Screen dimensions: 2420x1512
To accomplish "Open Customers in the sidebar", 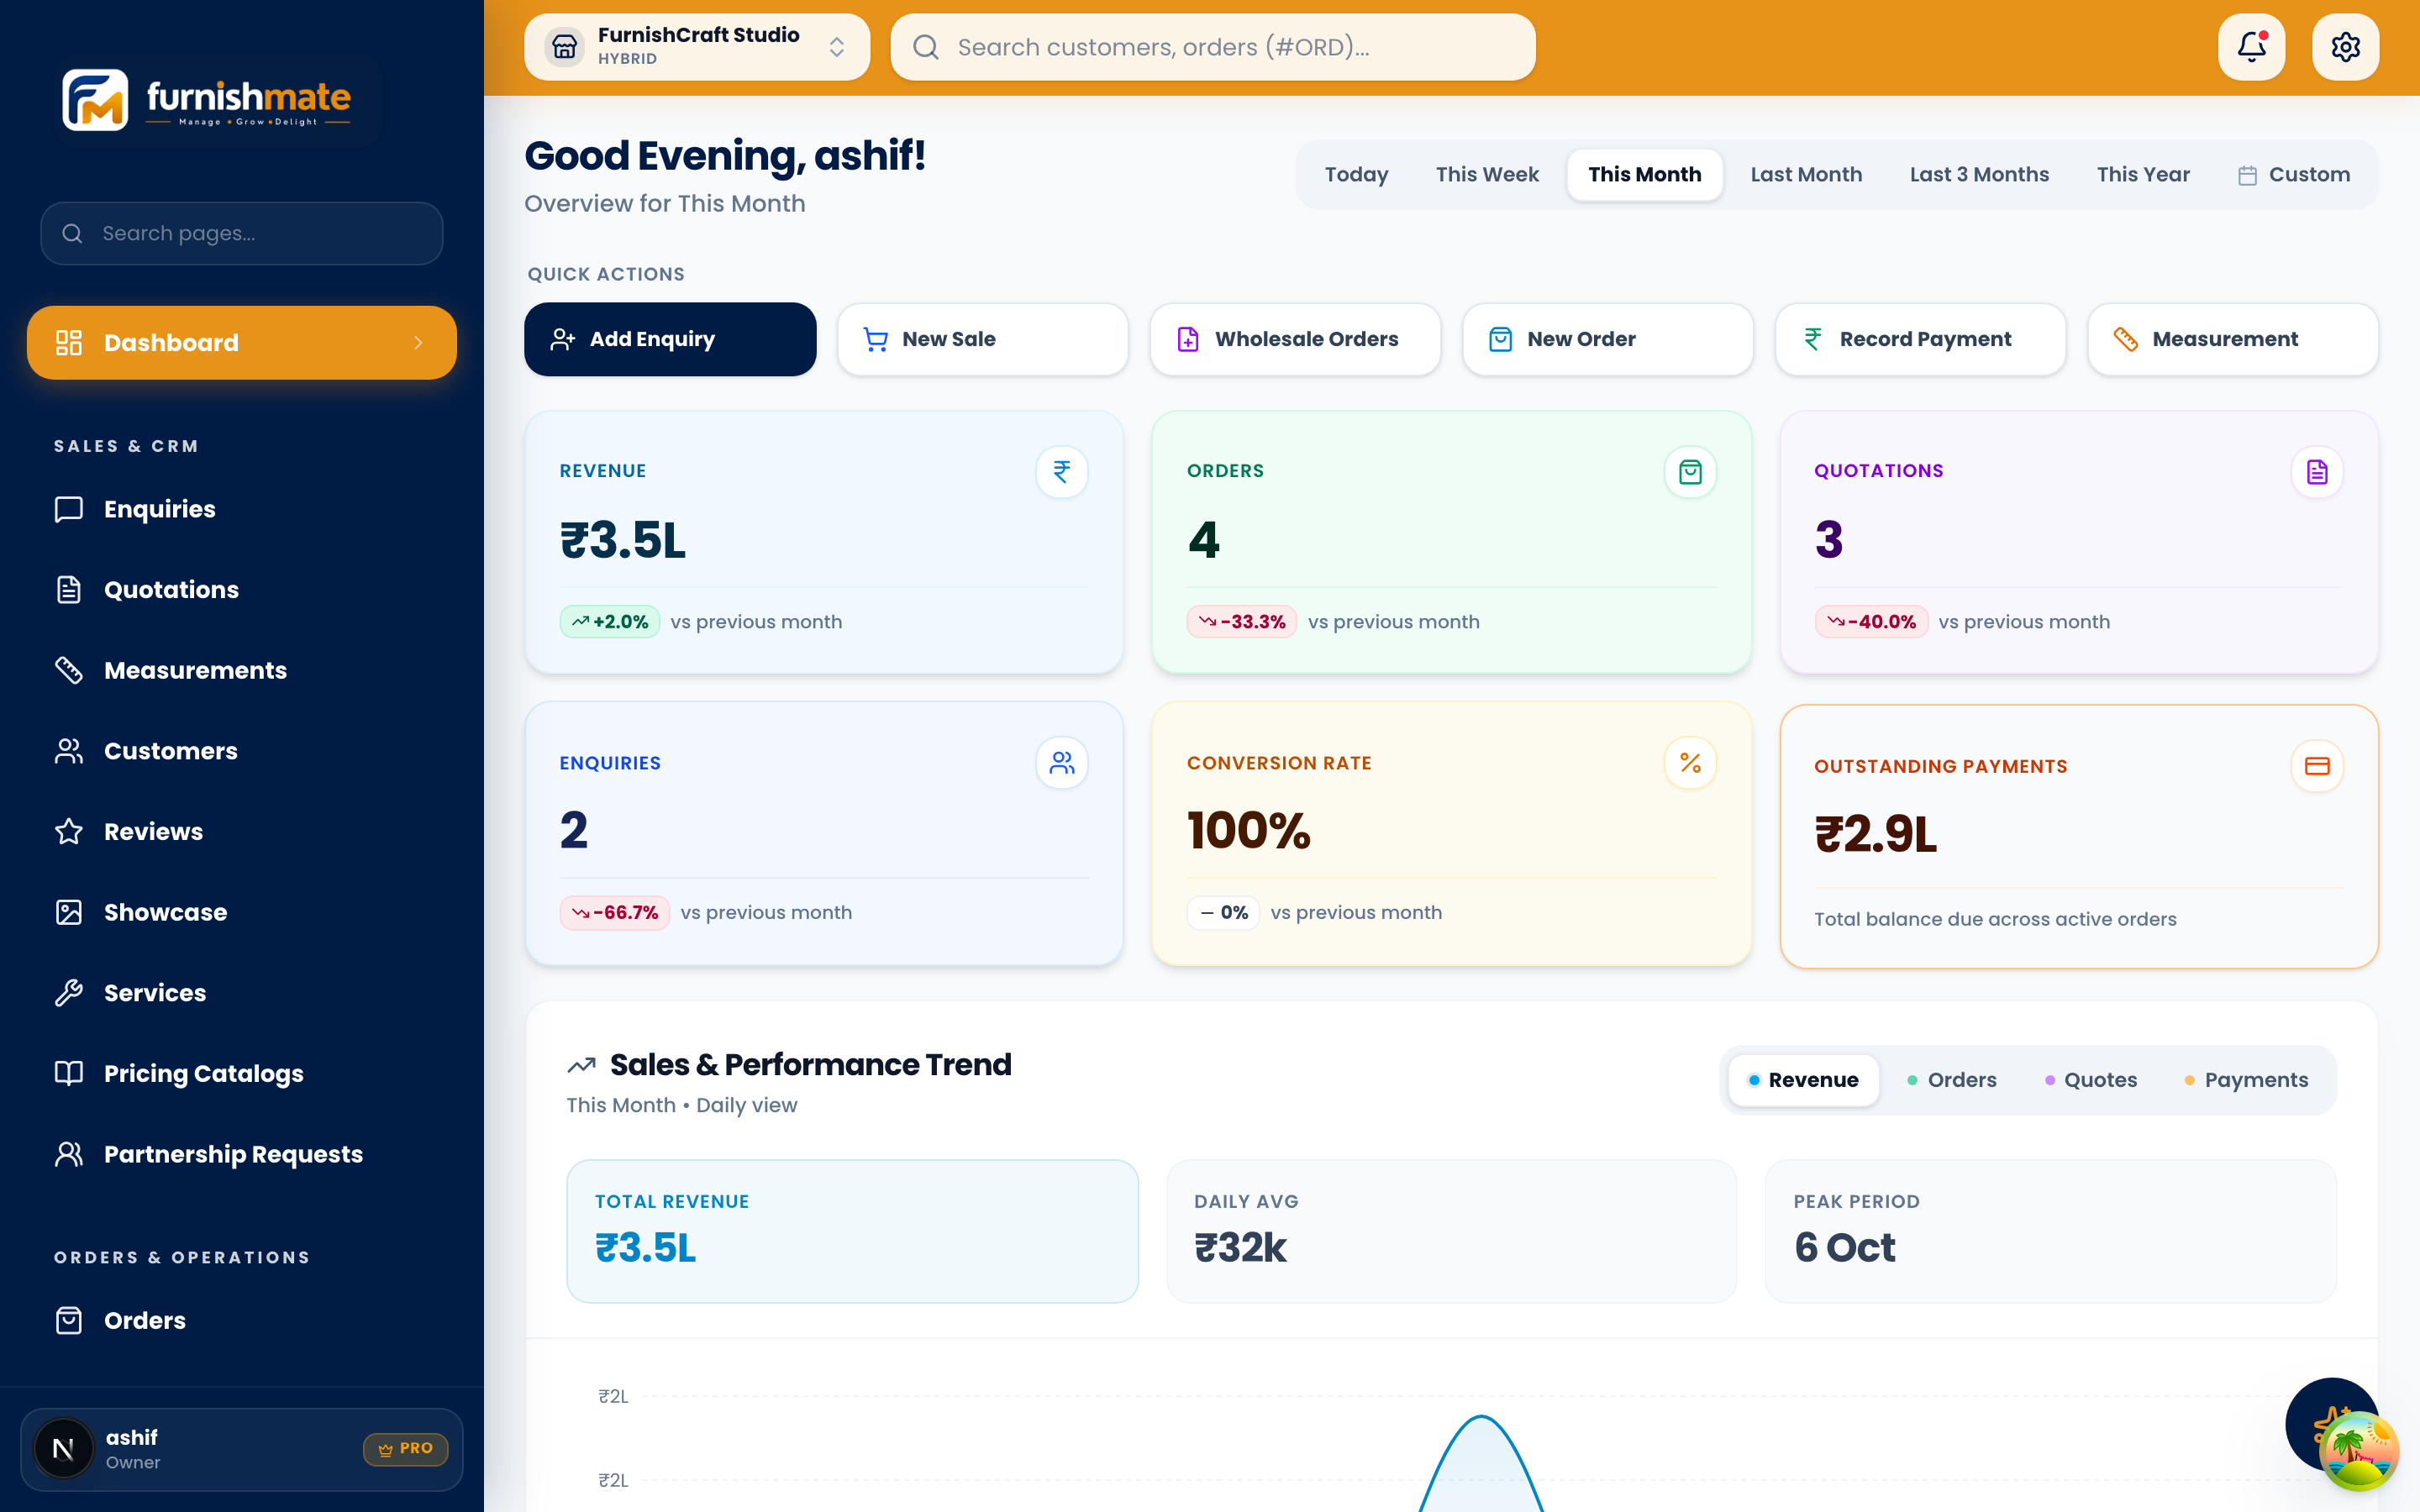I will 241,751.
